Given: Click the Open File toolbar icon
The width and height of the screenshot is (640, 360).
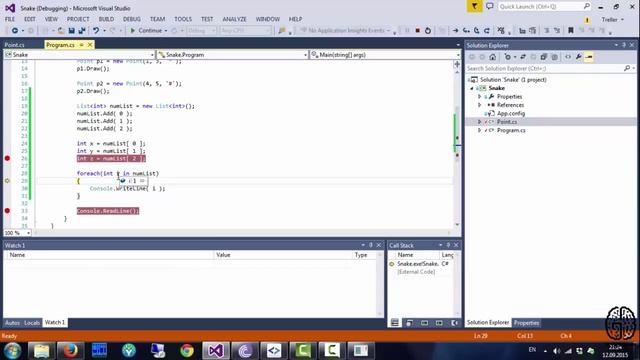Looking at the screenshot, I should 61,31.
